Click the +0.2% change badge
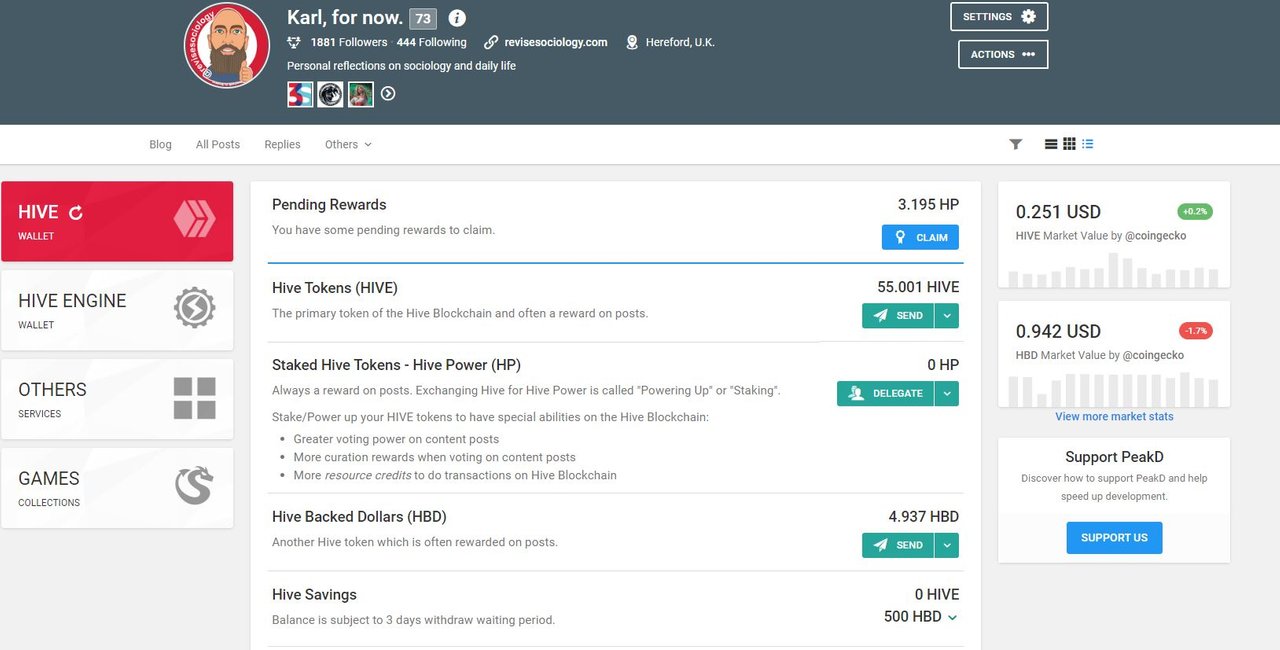Image resolution: width=1280 pixels, height=650 pixels. click(x=1195, y=212)
